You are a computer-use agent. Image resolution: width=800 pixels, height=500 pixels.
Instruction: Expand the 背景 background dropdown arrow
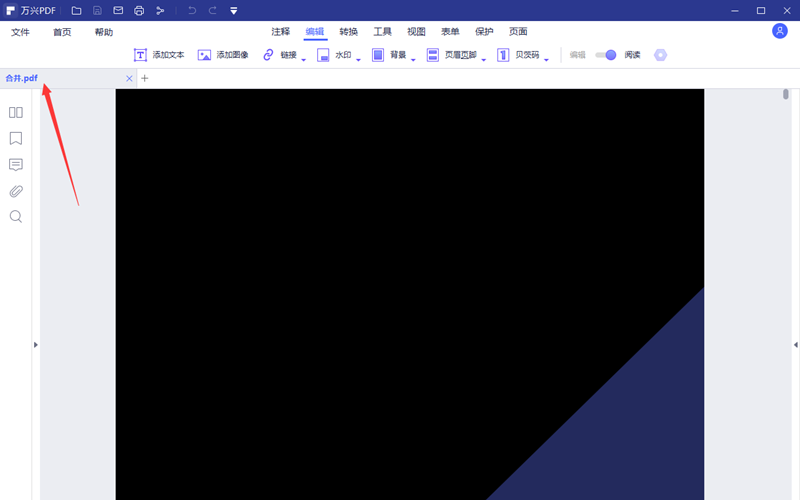[x=413, y=59]
